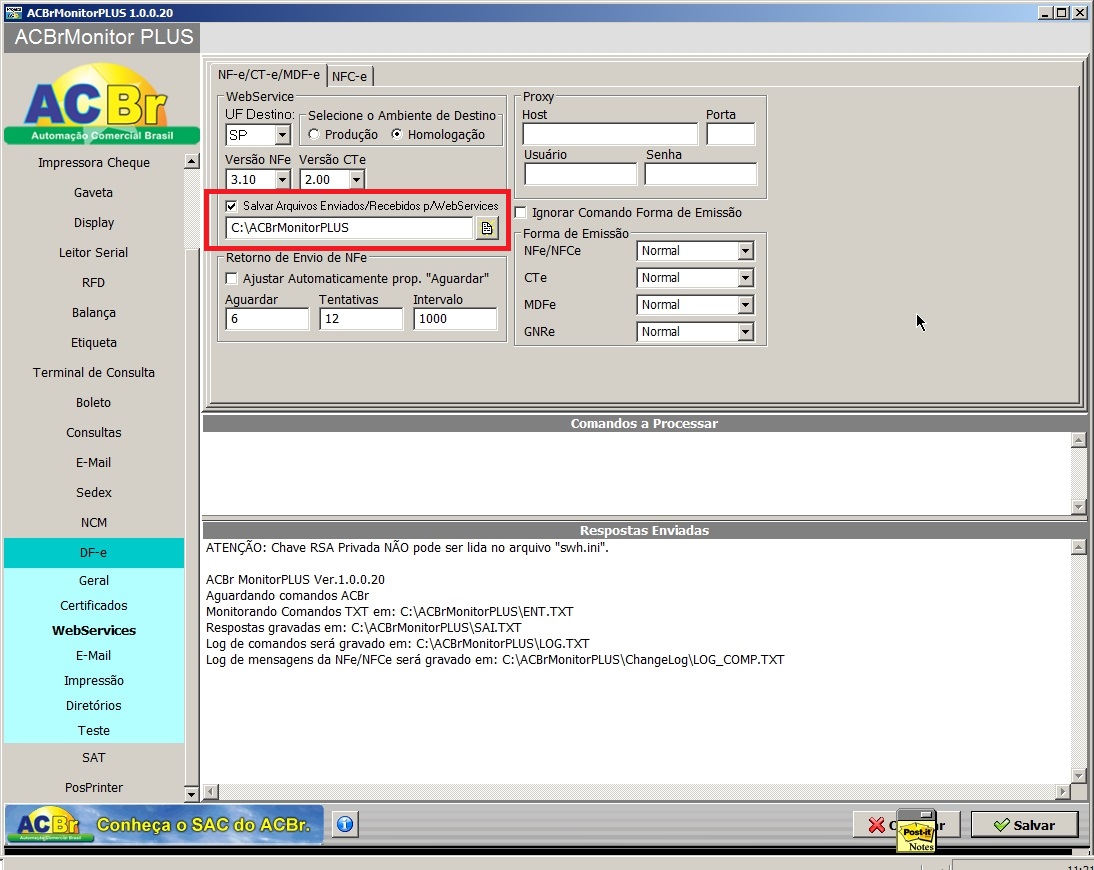
Task: Select the Homologação environment radio button
Action: coord(397,134)
